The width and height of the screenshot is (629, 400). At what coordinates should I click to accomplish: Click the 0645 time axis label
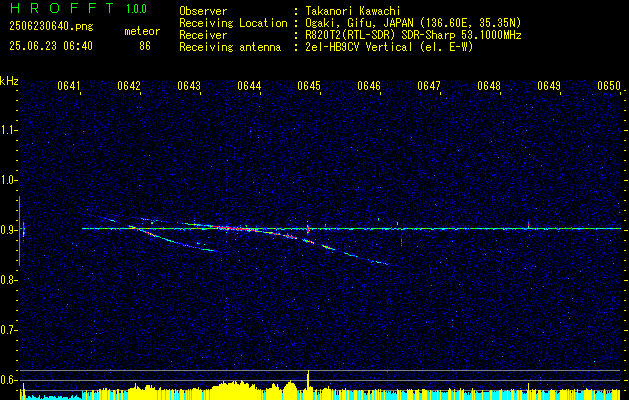309,86
